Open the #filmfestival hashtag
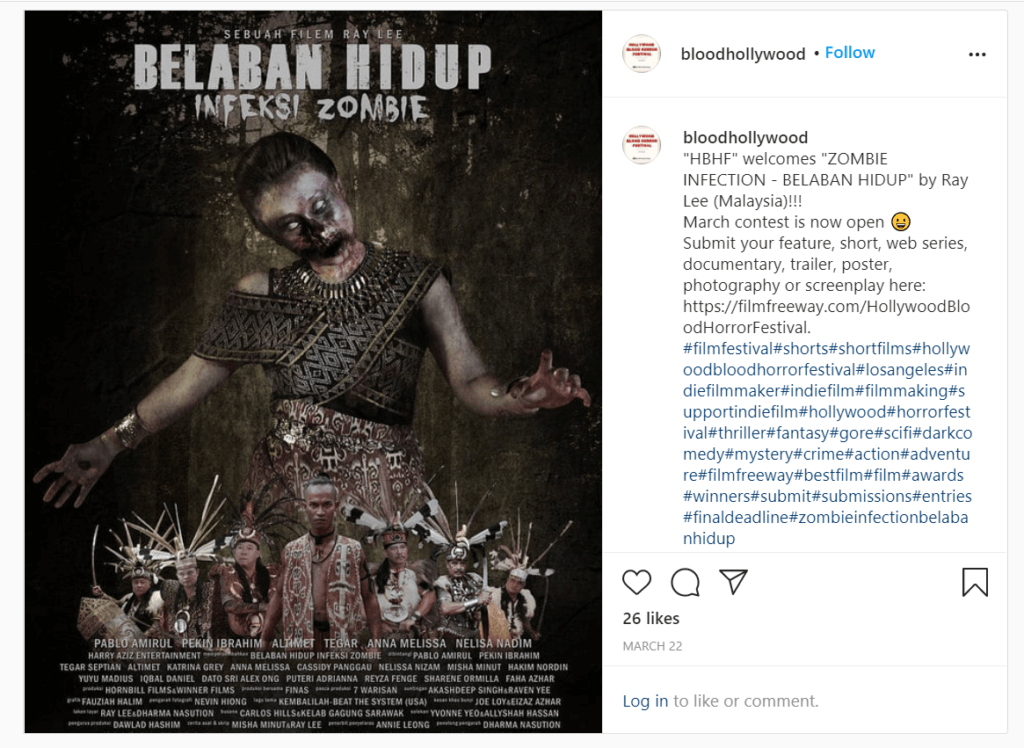The image size is (1024, 748). pyautogui.click(x=728, y=349)
